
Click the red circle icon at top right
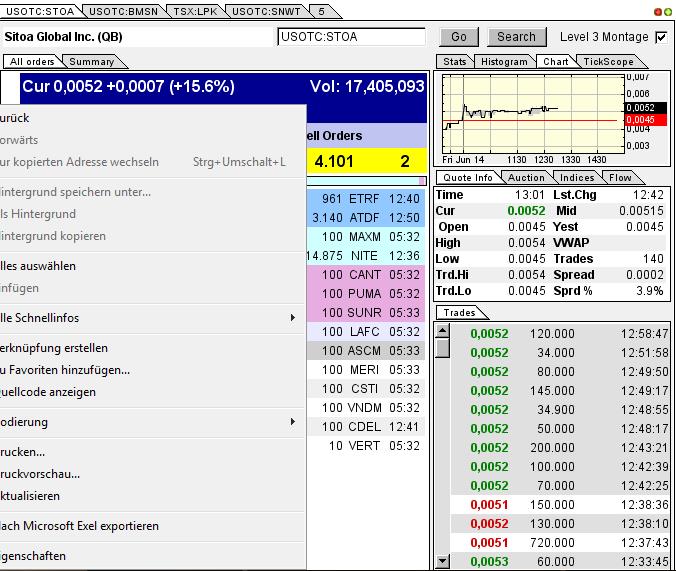[x=659, y=11]
